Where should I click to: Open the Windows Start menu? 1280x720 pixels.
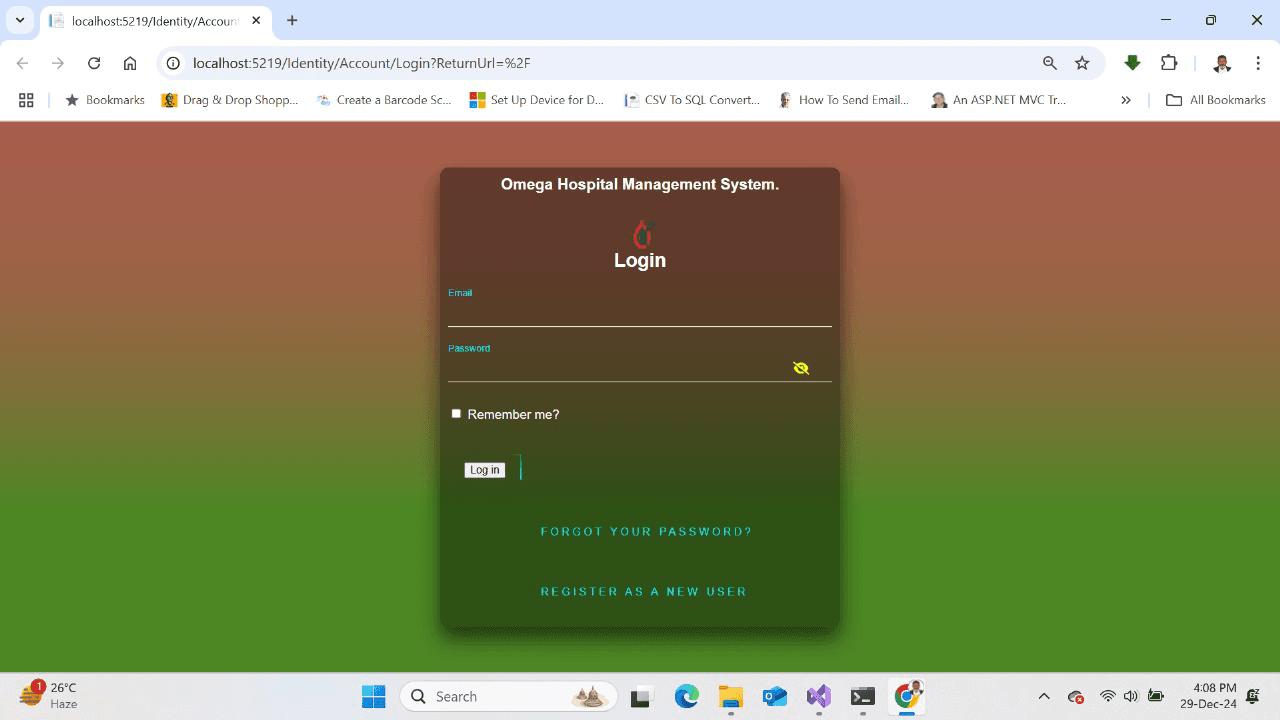[374, 696]
